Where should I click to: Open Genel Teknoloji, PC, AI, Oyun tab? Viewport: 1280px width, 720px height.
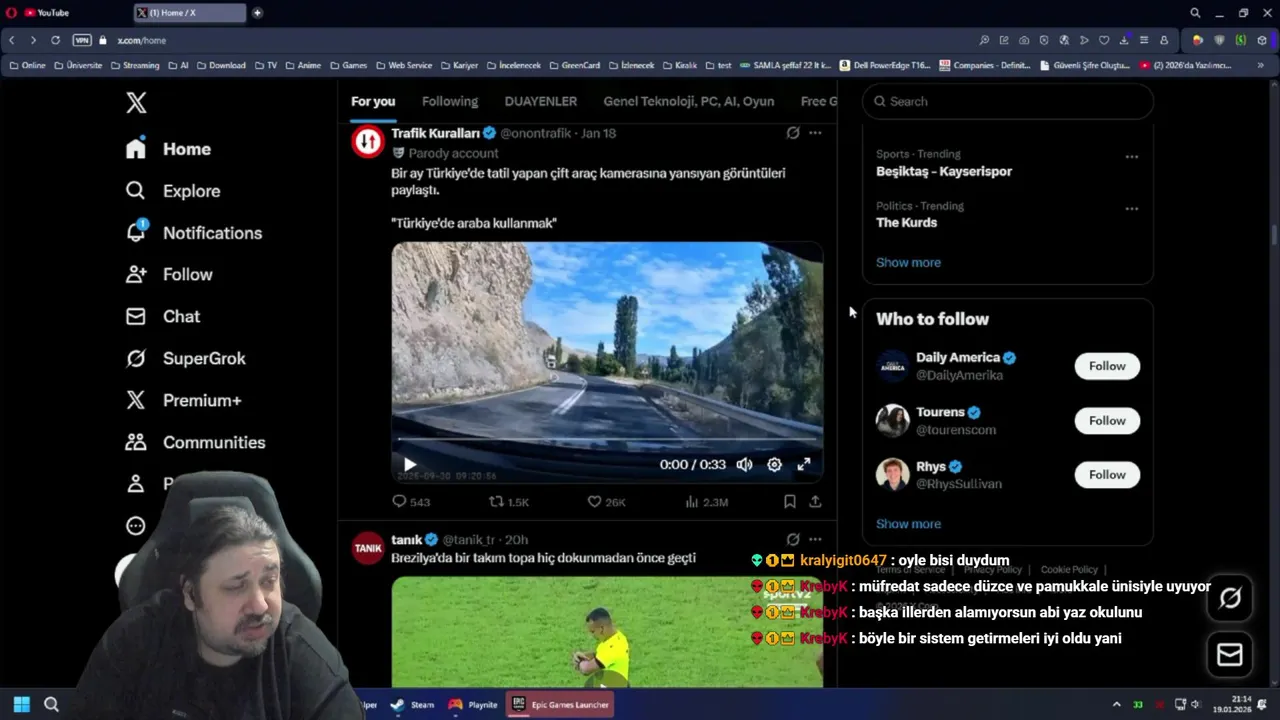[x=689, y=101]
